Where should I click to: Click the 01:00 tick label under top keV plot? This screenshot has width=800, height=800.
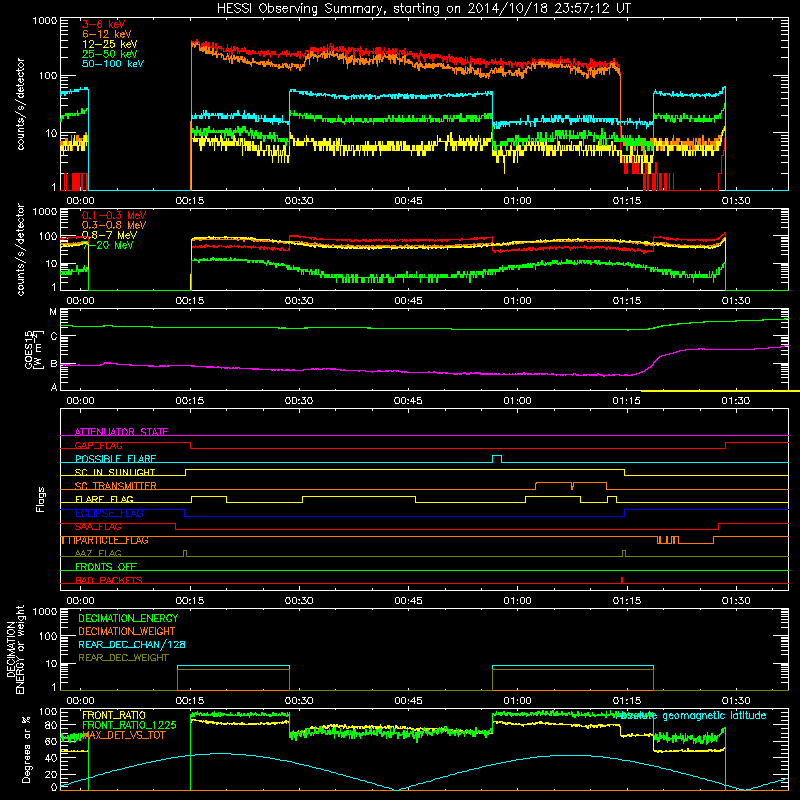click(x=517, y=201)
